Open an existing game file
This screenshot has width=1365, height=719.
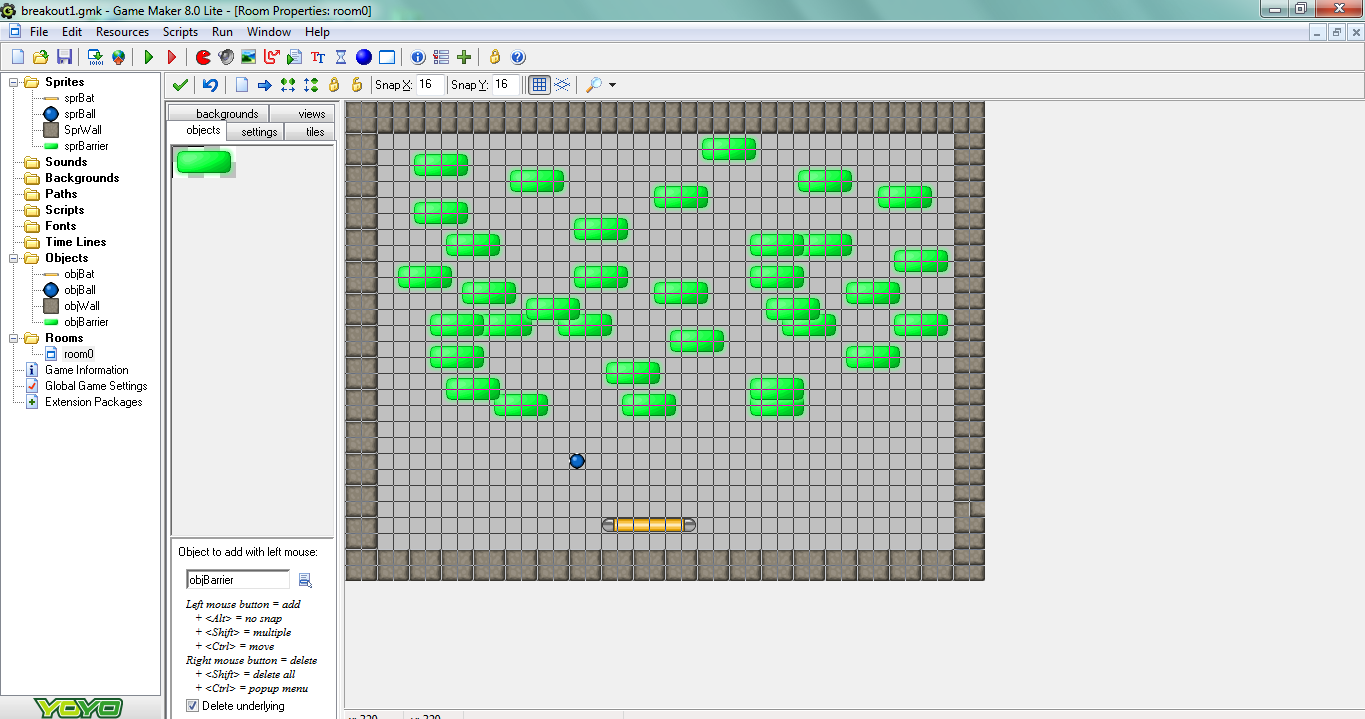click(41, 57)
